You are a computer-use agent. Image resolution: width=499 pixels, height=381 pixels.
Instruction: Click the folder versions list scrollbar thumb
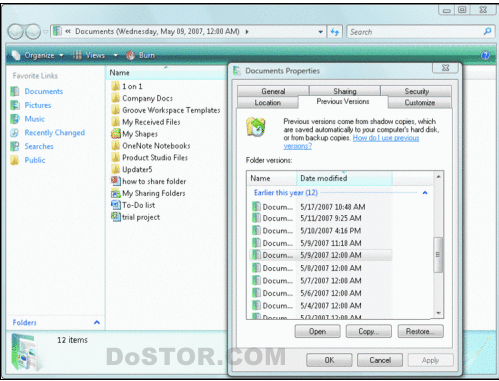(x=438, y=255)
